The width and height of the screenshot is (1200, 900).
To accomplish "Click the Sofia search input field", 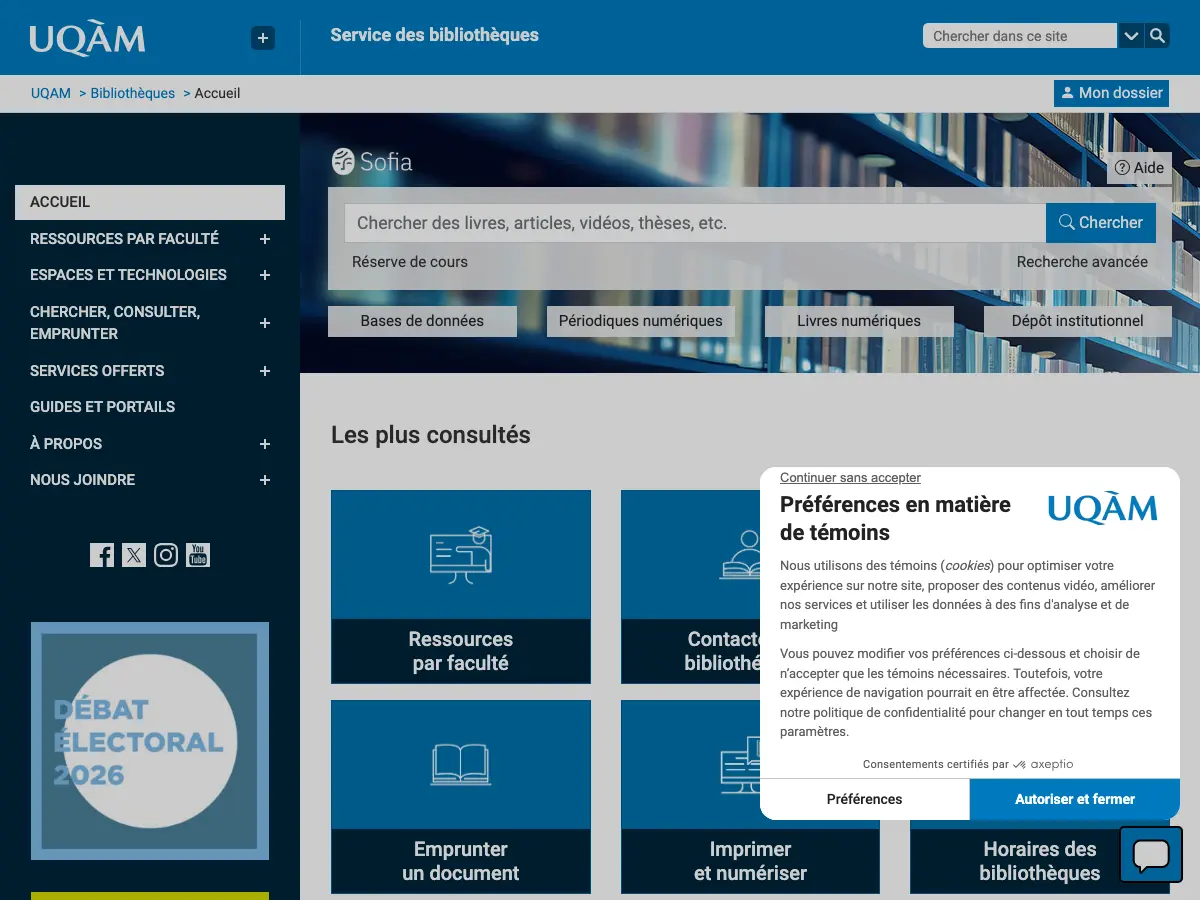I will click(695, 223).
